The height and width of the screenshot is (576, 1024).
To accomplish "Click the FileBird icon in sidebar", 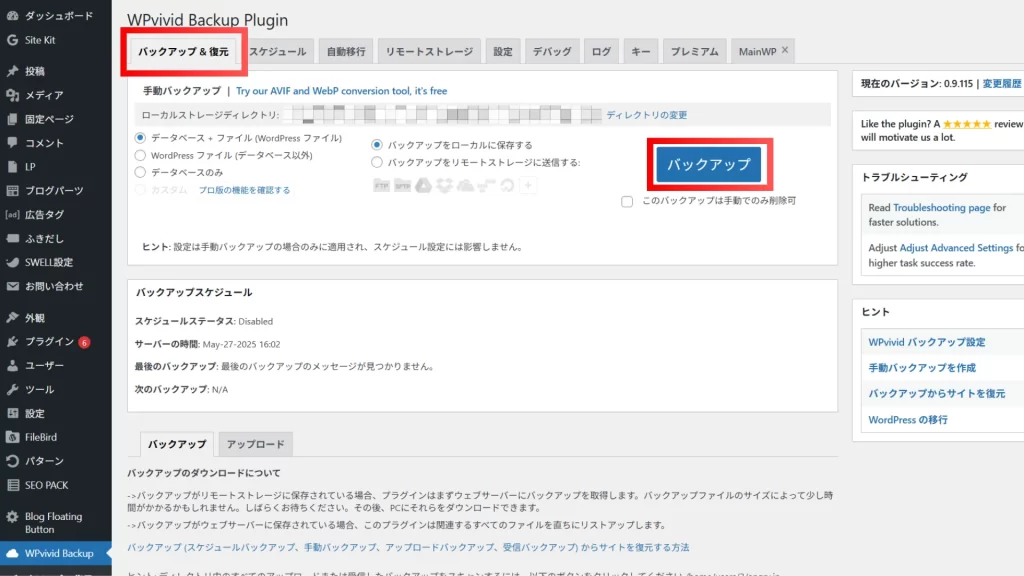I will tap(12, 437).
